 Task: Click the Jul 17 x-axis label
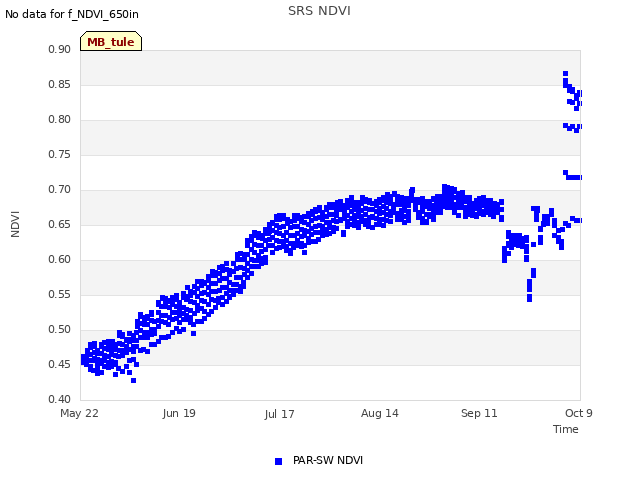tap(279, 414)
